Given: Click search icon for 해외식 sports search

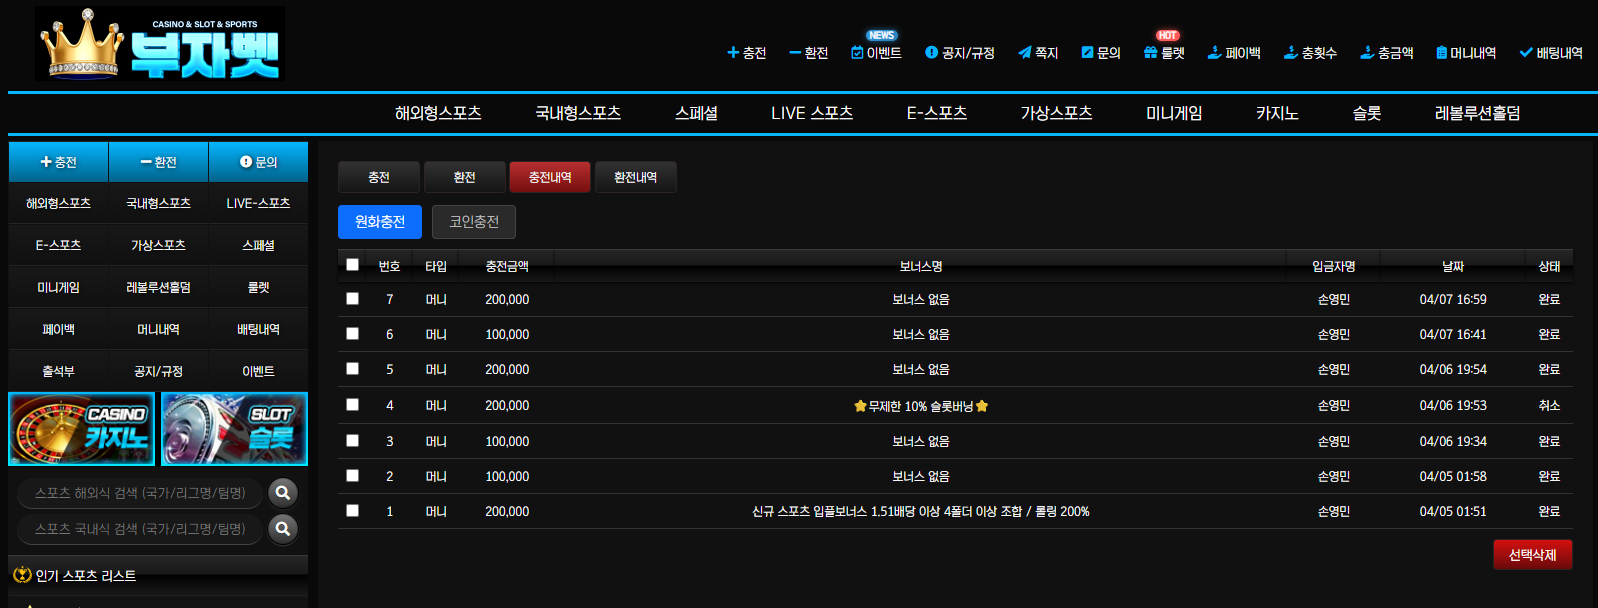Looking at the screenshot, I should coord(283,493).
